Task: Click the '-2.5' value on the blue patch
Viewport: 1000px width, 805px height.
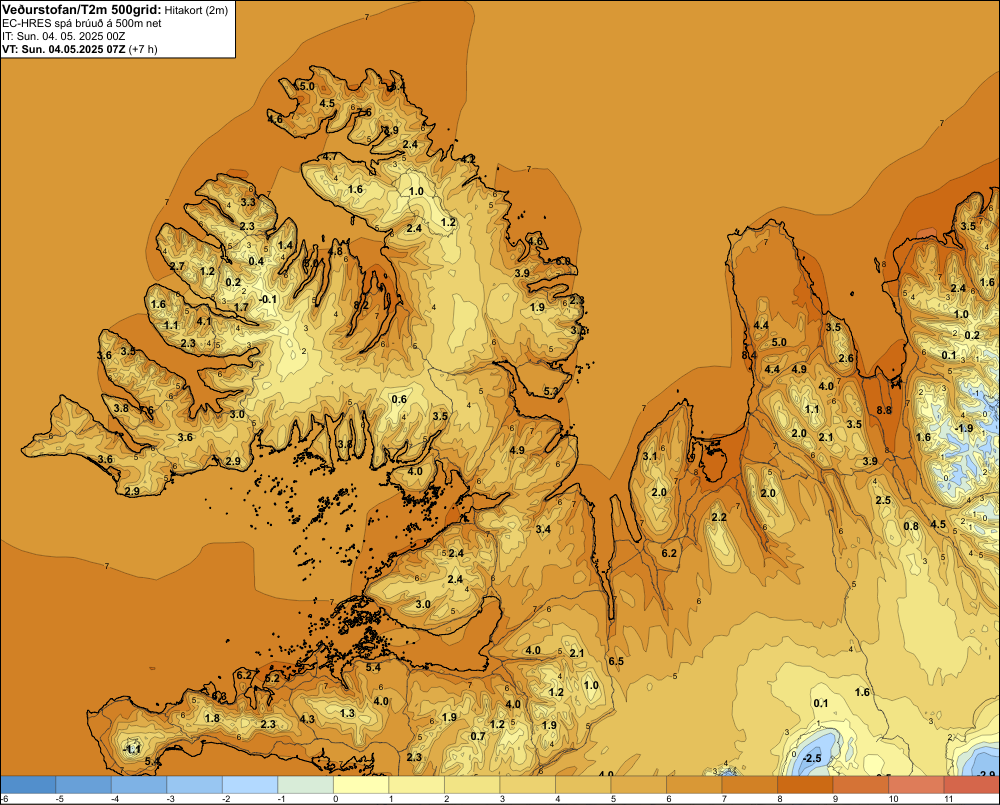Action: (x=812, y=758)
